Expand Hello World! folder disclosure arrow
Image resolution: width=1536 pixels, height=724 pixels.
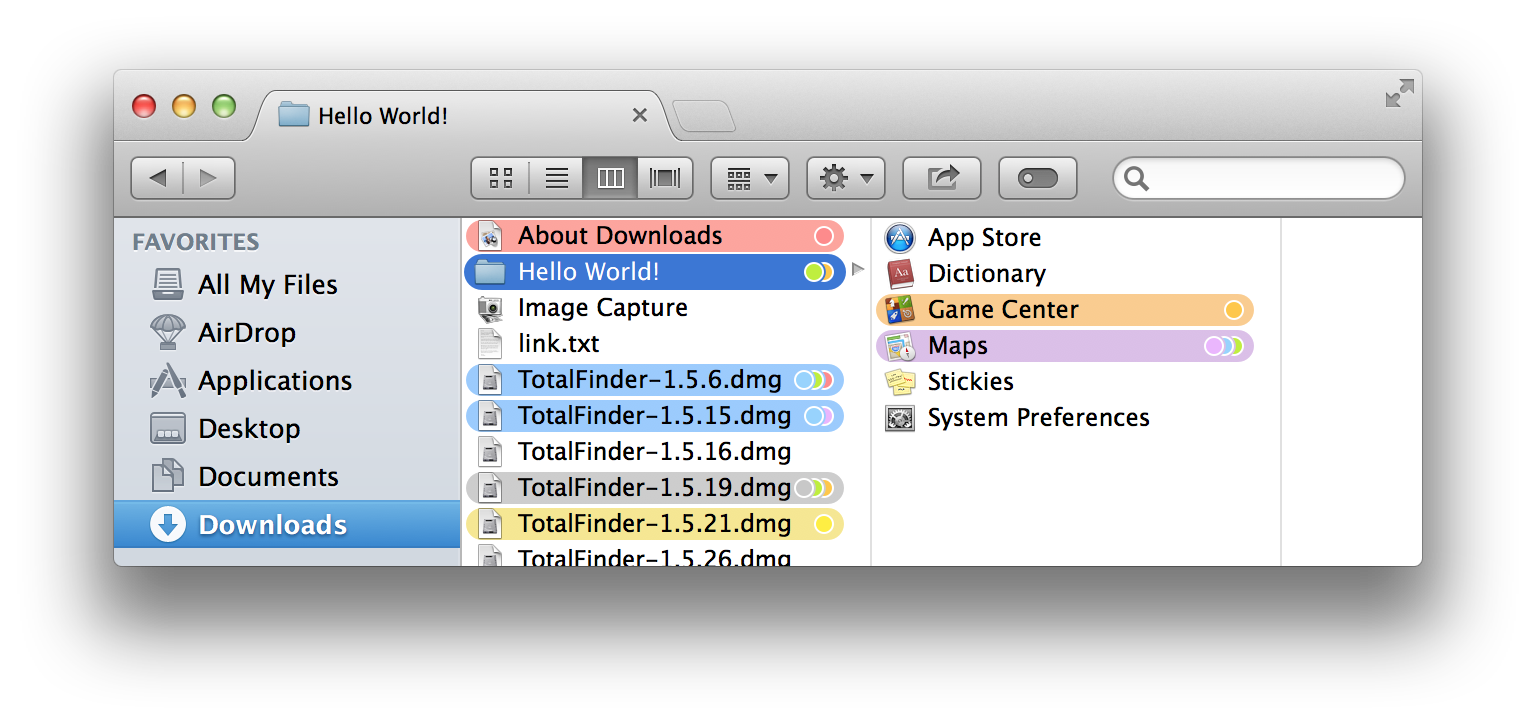[857, 269]
